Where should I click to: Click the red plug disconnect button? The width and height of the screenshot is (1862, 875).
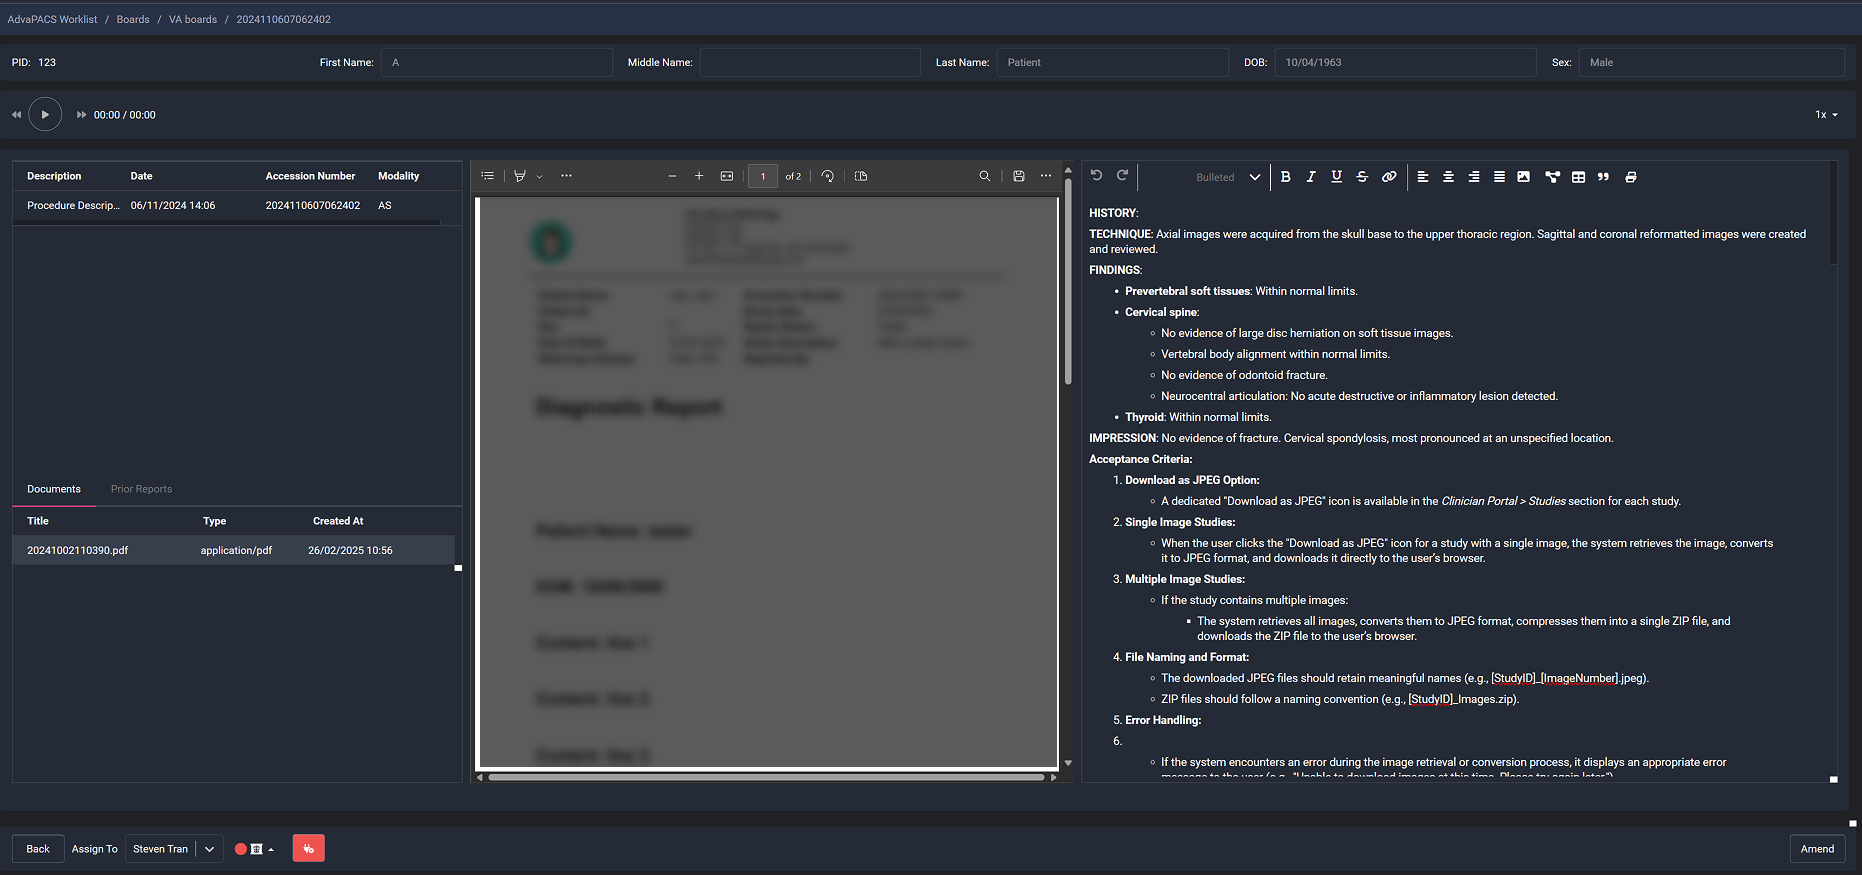tap(309, 849)
